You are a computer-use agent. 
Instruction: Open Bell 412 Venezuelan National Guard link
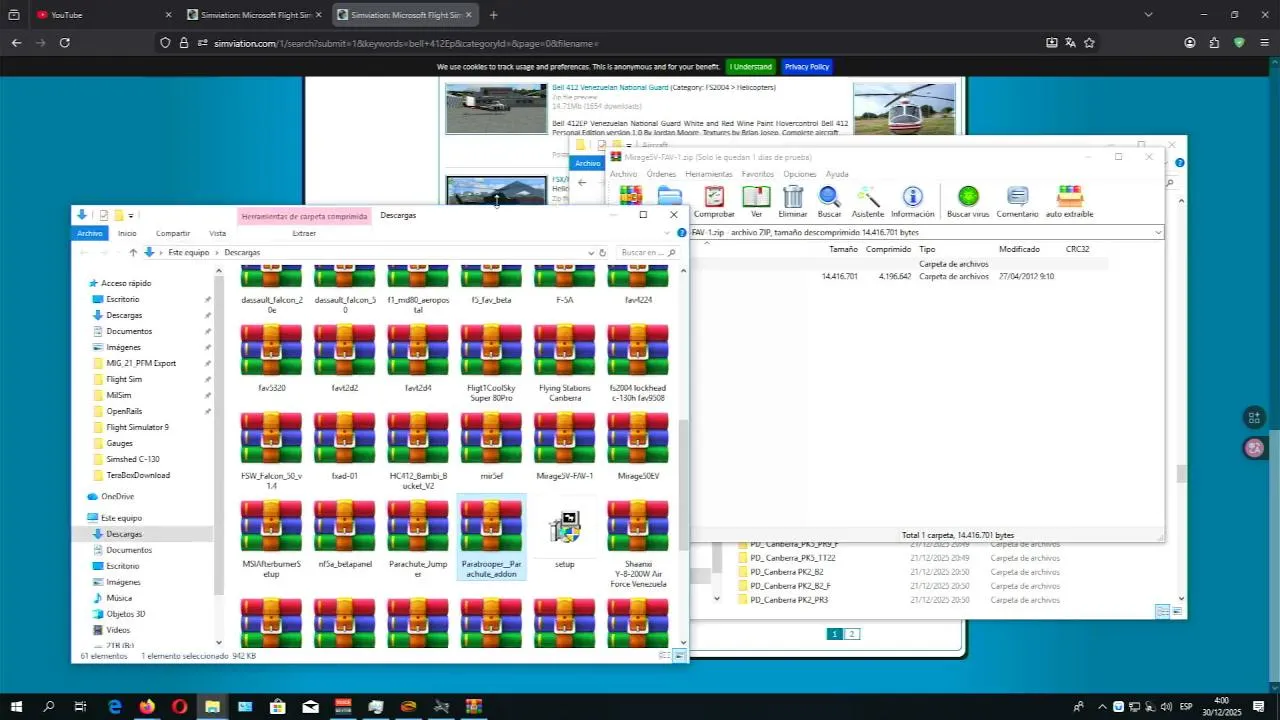pos(610,88)
